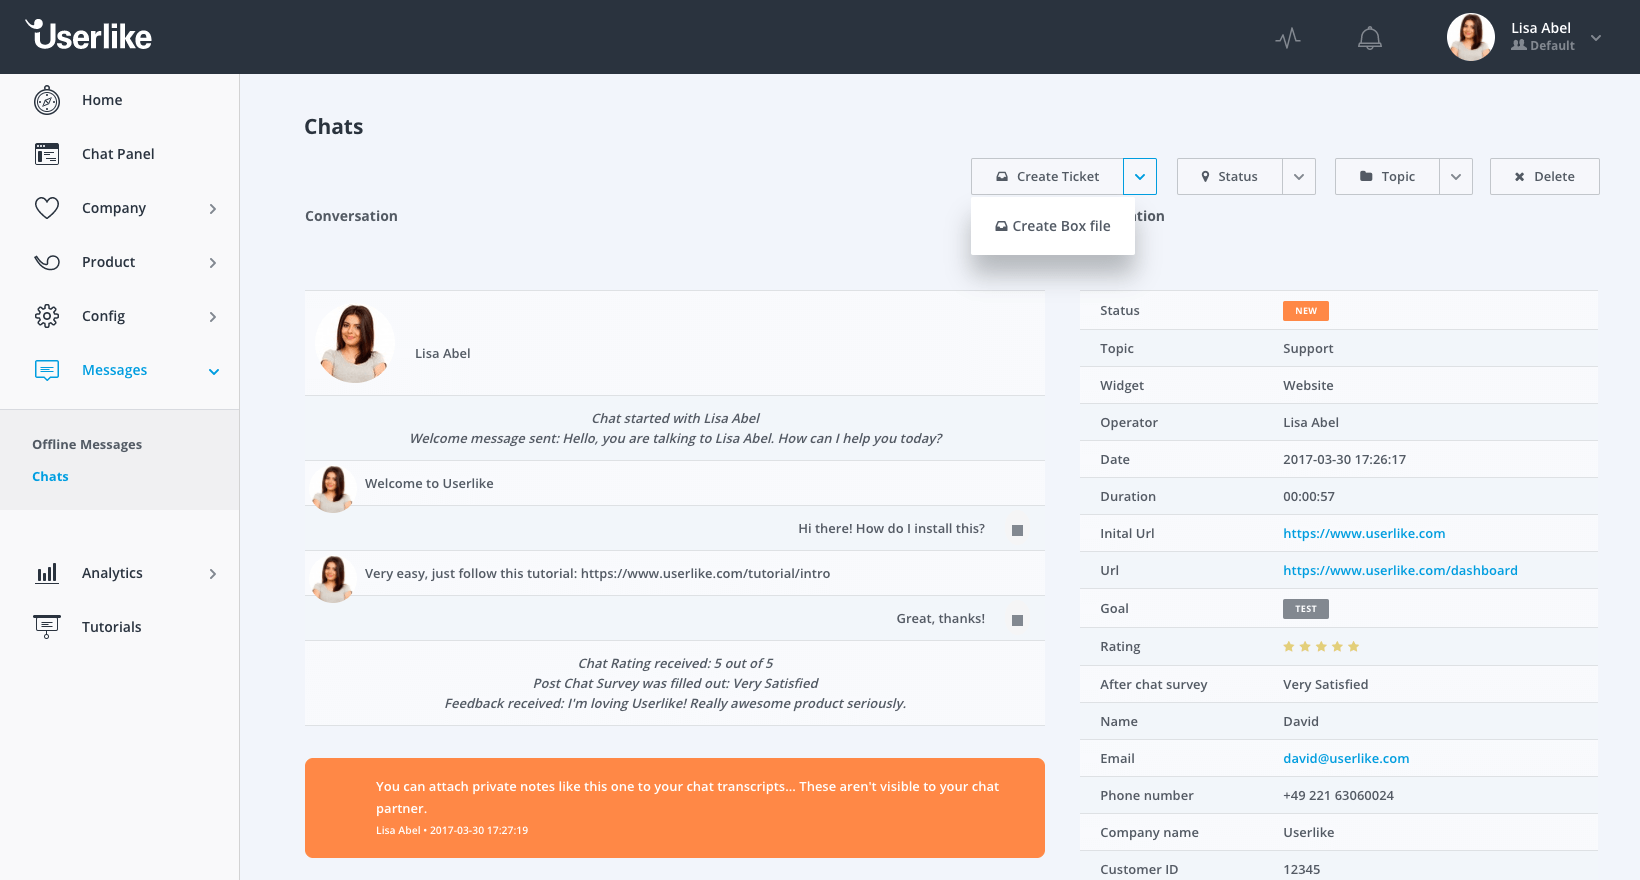
Task: Click the five-star rating
Action: [x=1321, y=647]
